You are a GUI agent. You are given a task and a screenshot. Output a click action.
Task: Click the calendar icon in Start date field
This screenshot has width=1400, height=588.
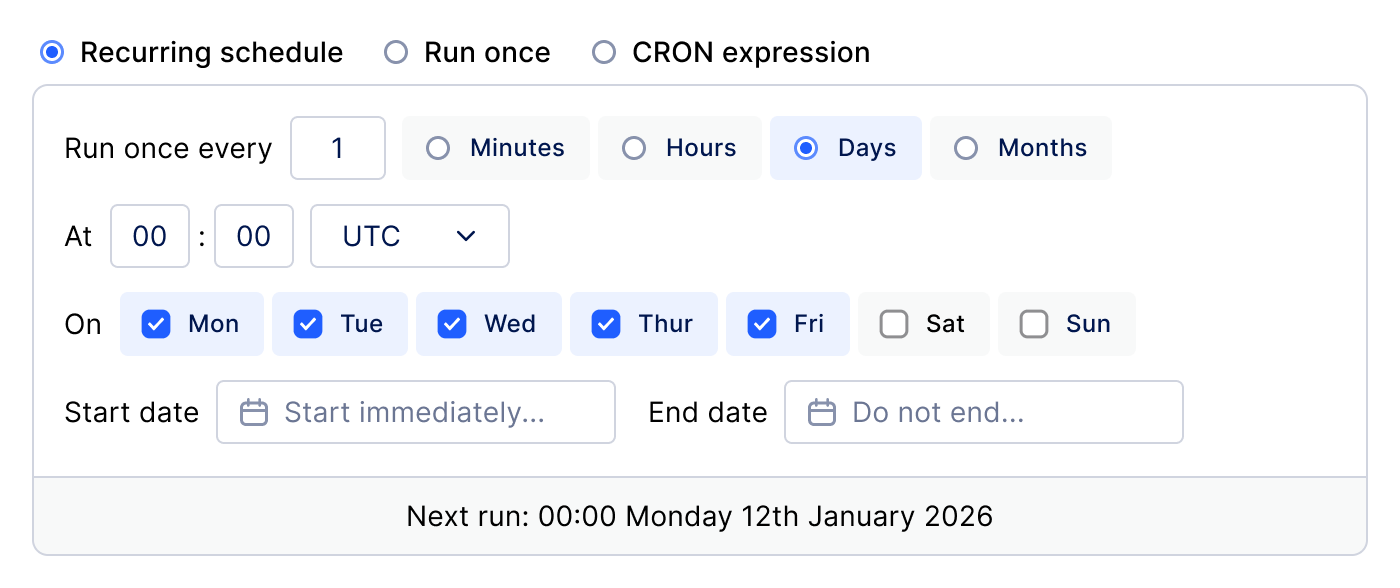point(254,412)
